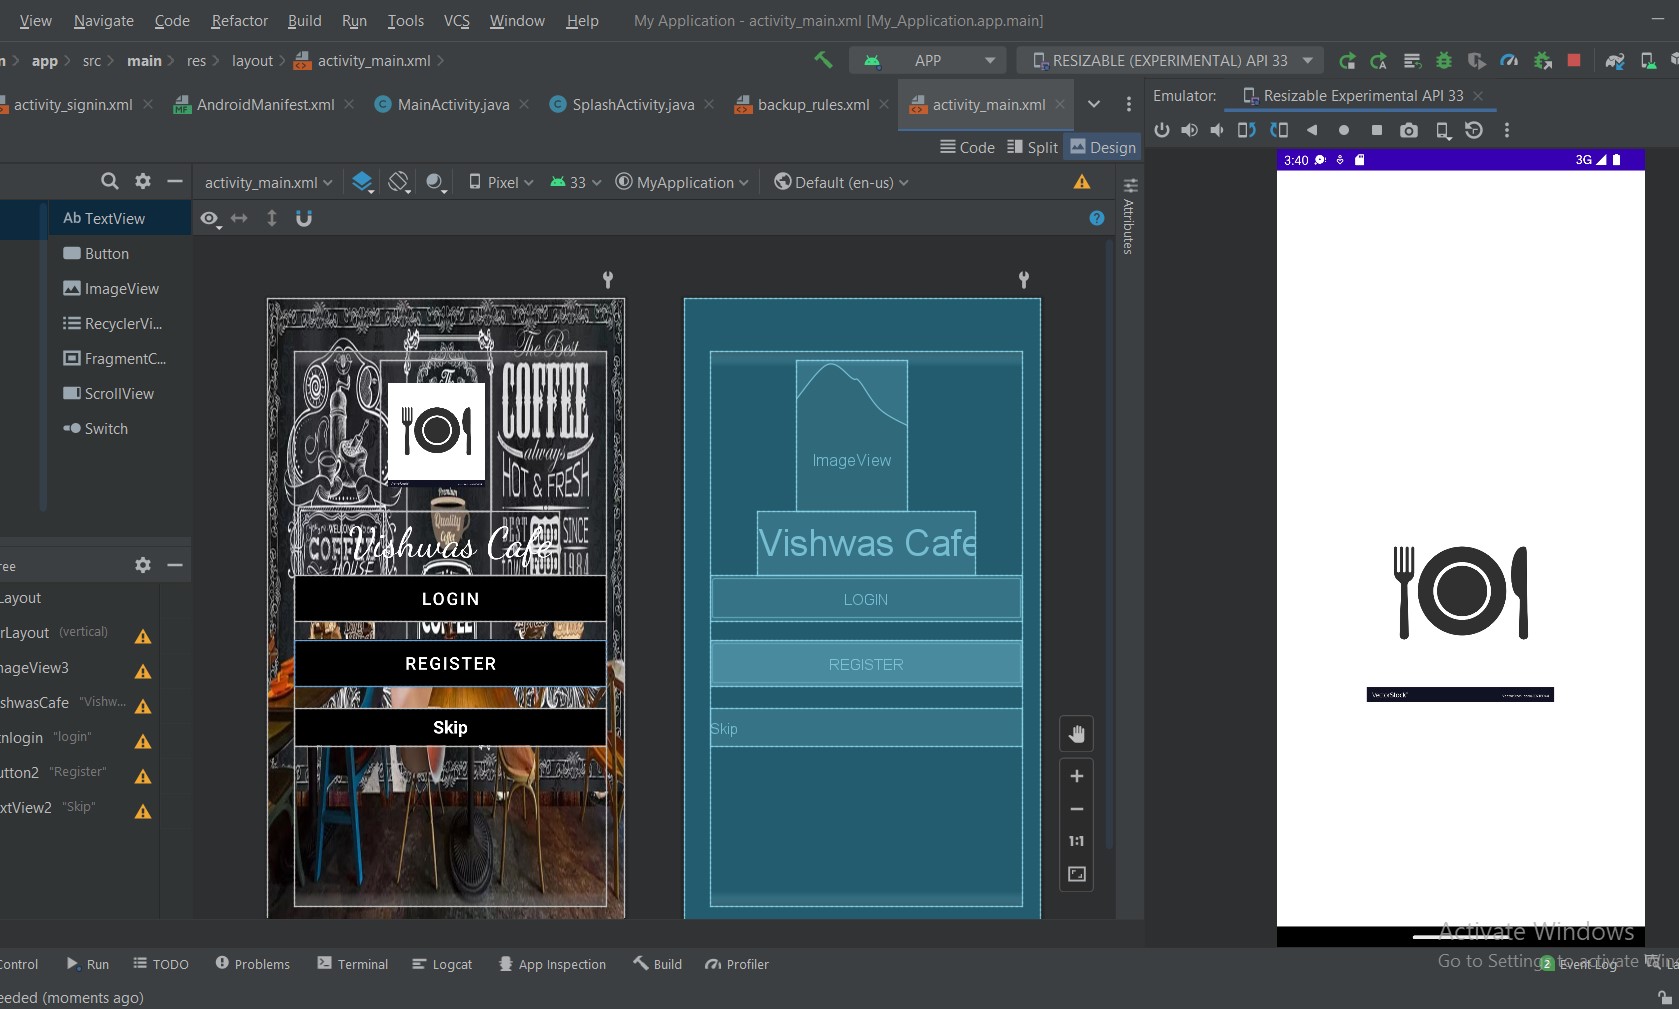Click zoom to fit screen icon
This screenshot has width=1679, height=1009.
[x=1076, y=874]
